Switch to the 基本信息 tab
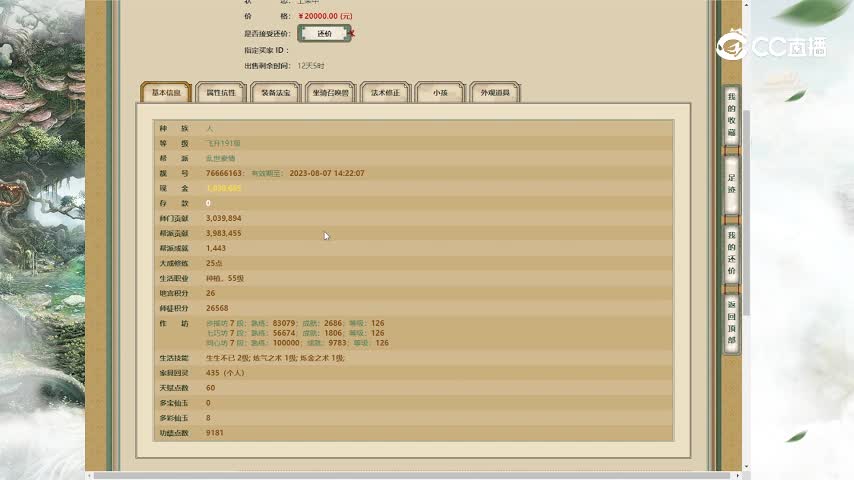854x480 pixels. tap(166, 93)
